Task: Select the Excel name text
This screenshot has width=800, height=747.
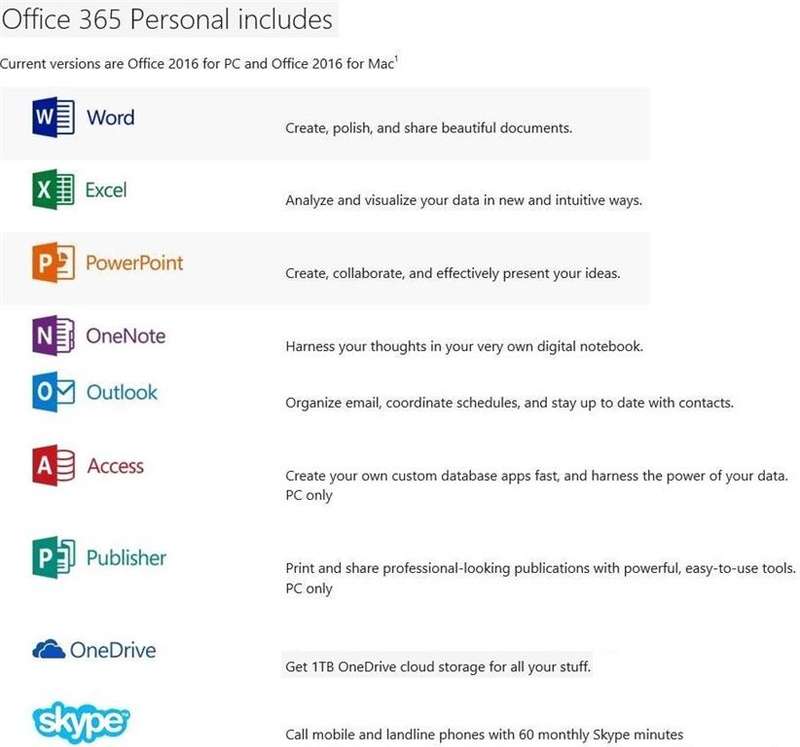Action: (106, 190)
